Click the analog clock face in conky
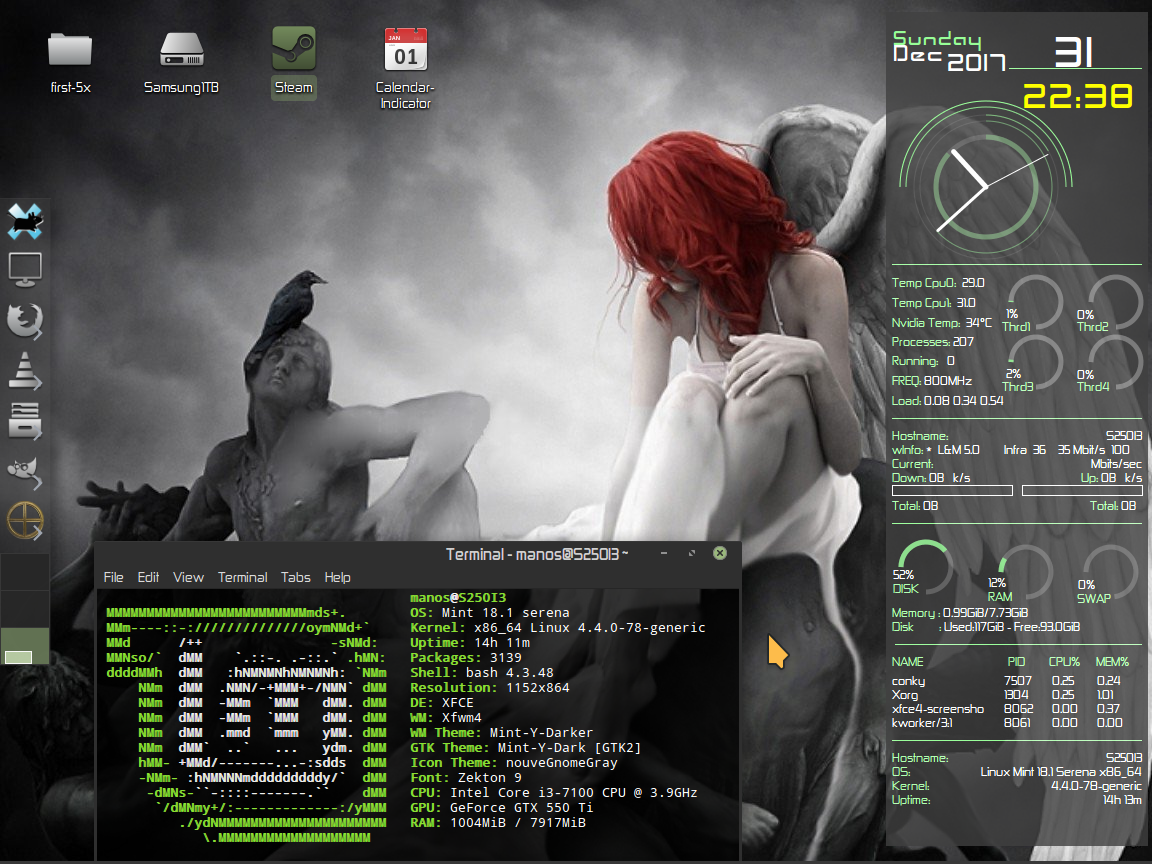1152x864 pixels. click(985, 187)
